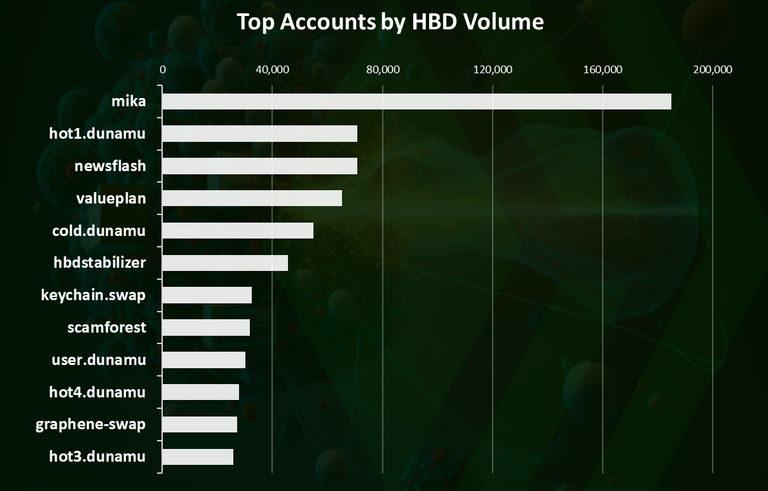This screenshot has width=768, height=491.
Task: Select the 'scamforest' account label
Action: point(107,327)
